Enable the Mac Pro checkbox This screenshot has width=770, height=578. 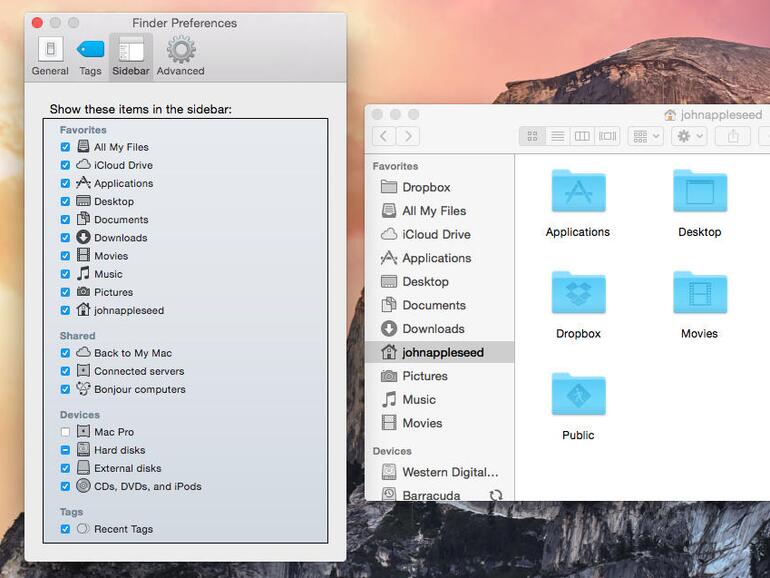tap(66, 432)
